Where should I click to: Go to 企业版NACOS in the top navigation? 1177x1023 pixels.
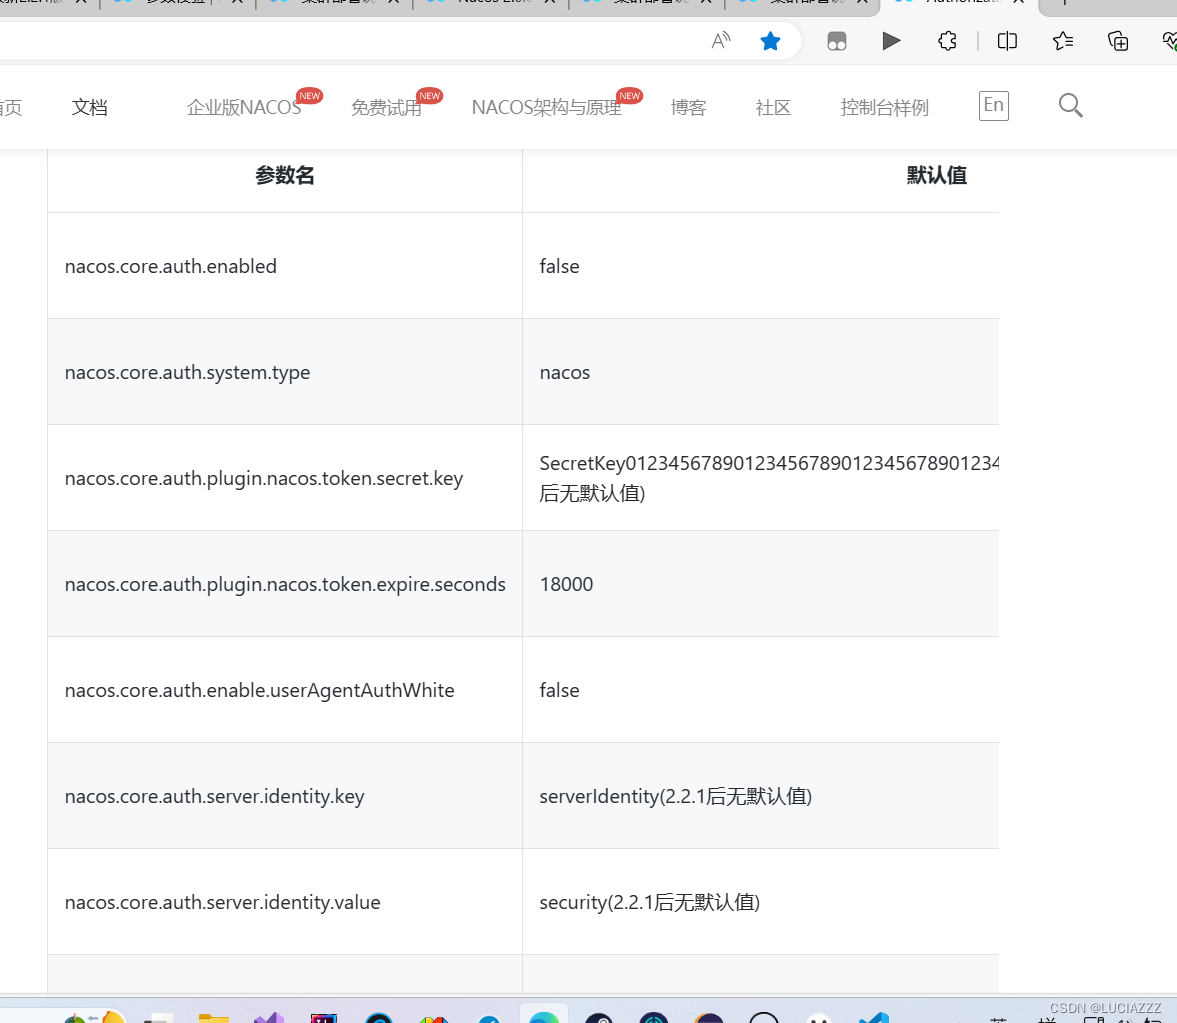(244, 107)
